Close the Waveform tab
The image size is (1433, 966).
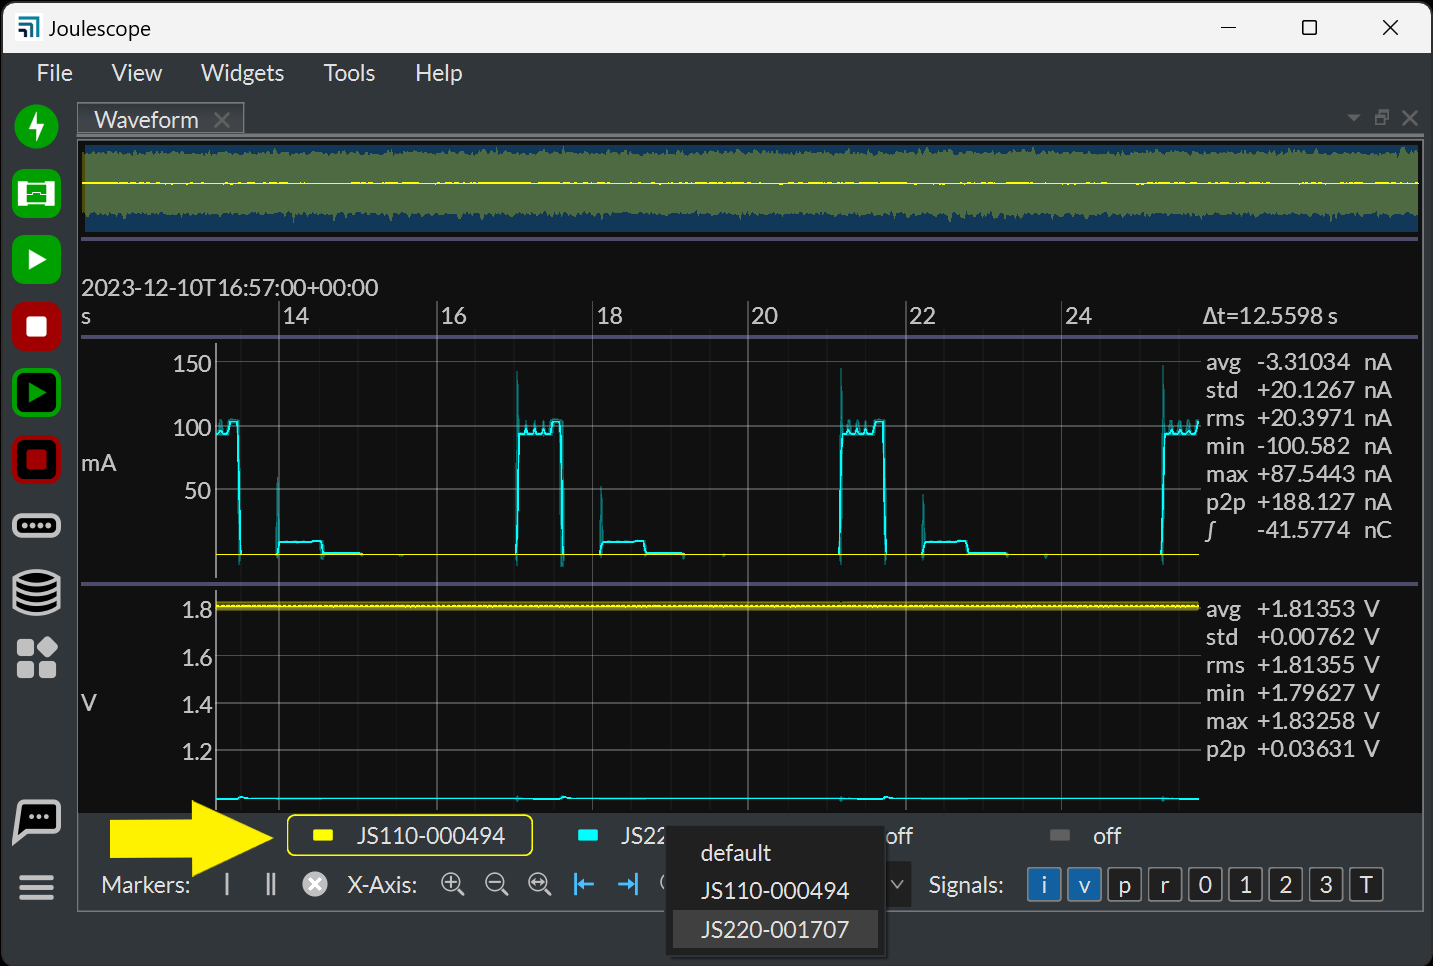click(x=222, y=120)
